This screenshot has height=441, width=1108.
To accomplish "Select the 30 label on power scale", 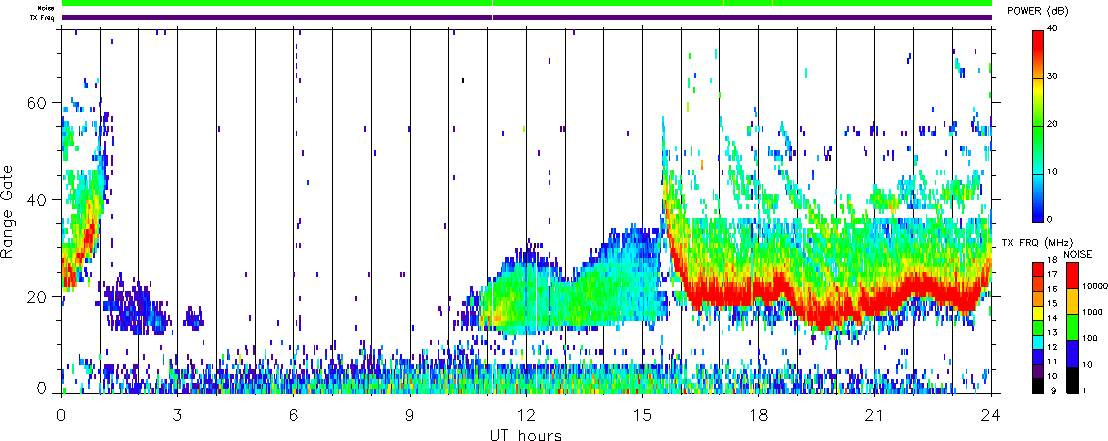I will (x=1053, y=78).
